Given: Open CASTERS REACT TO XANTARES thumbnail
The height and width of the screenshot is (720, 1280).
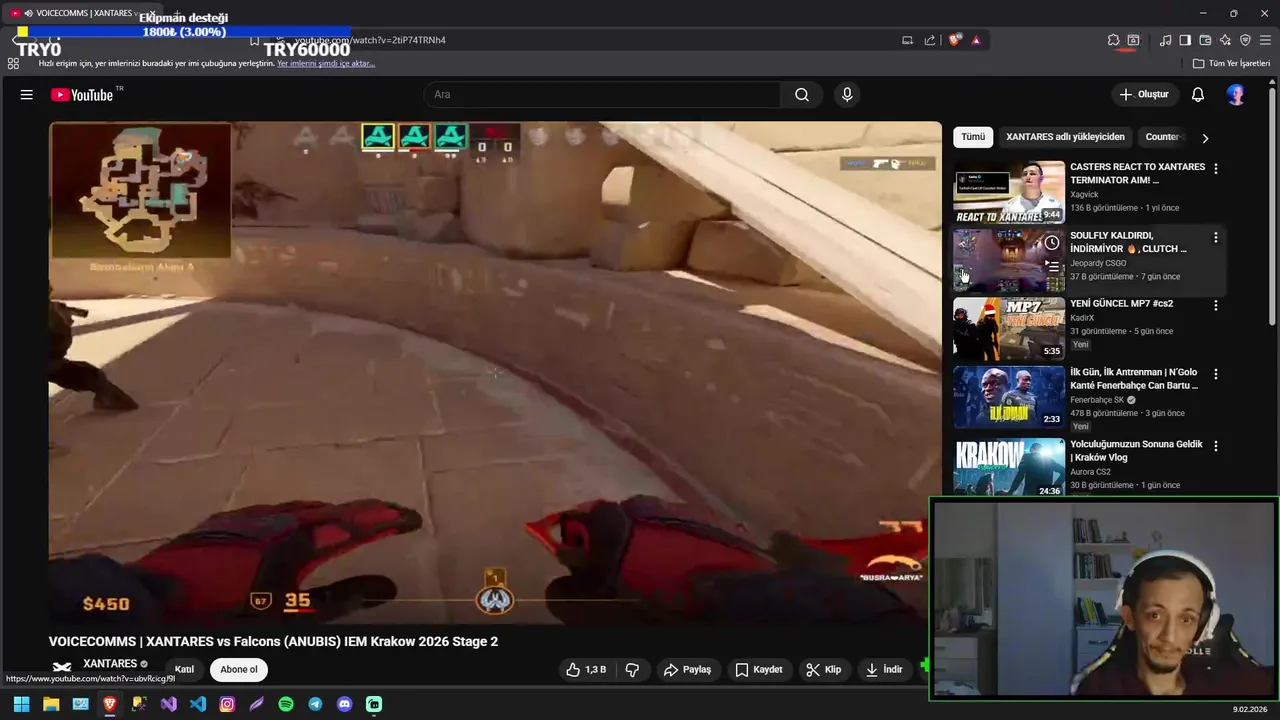Looking at the screenshot, I should (1008, 192).
